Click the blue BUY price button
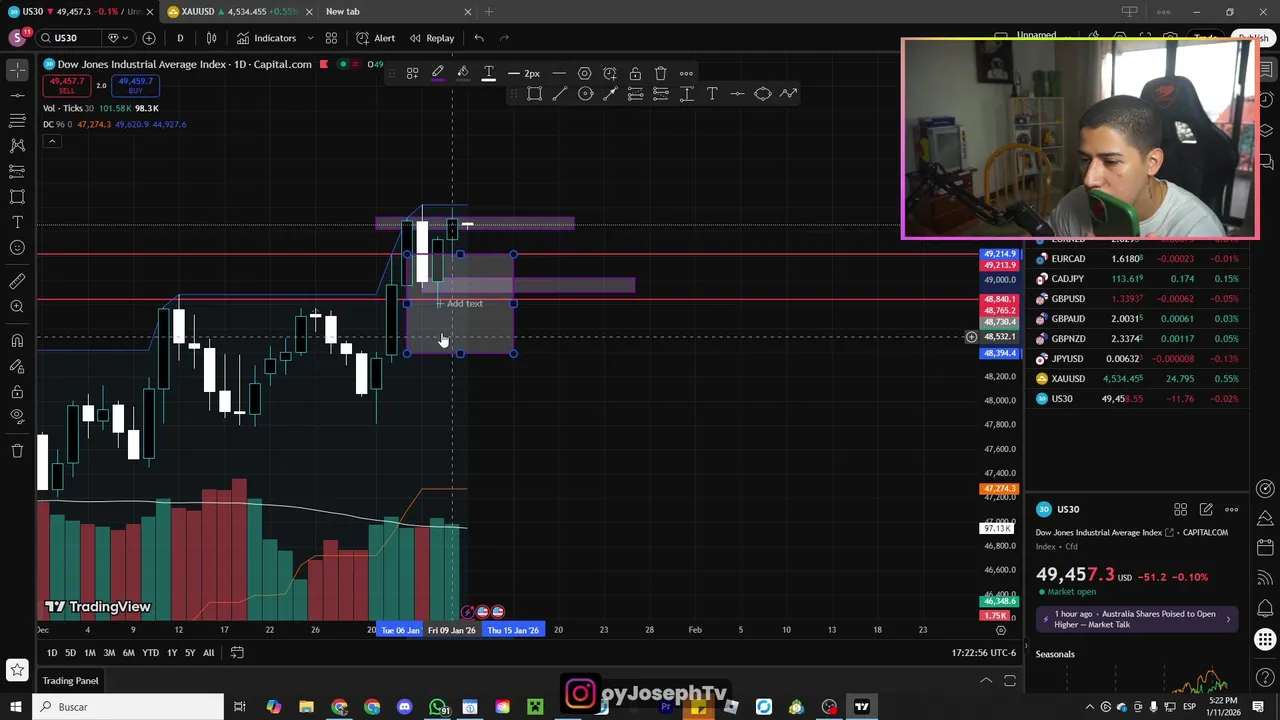 (135, 85)
